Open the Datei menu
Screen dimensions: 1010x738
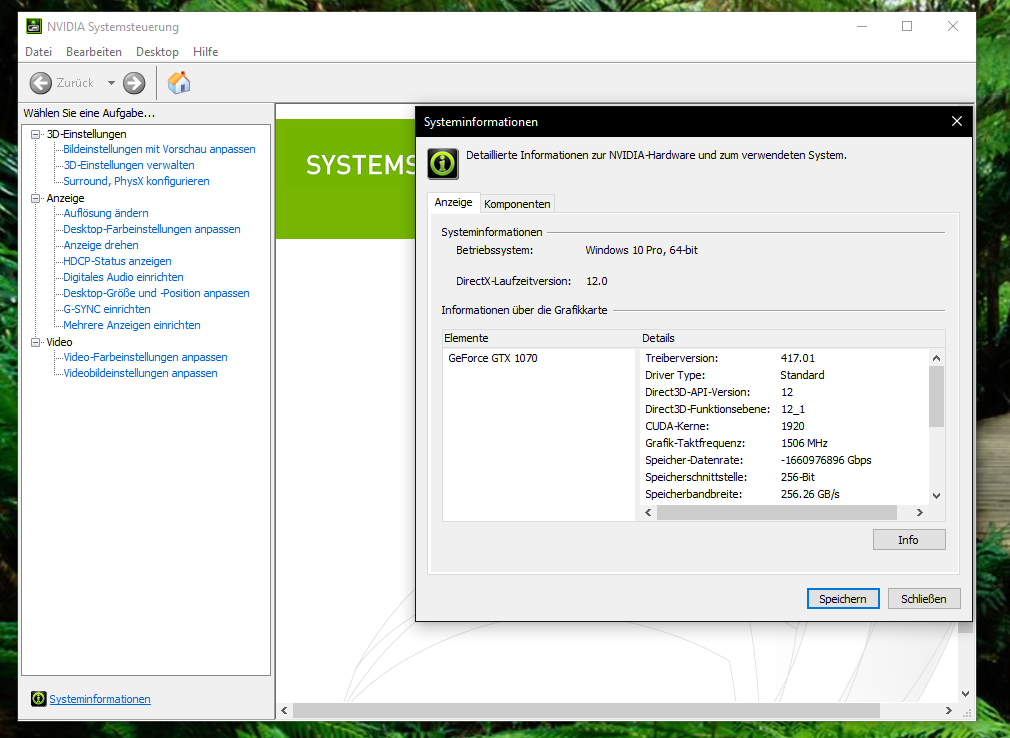[x=39, y=52]
